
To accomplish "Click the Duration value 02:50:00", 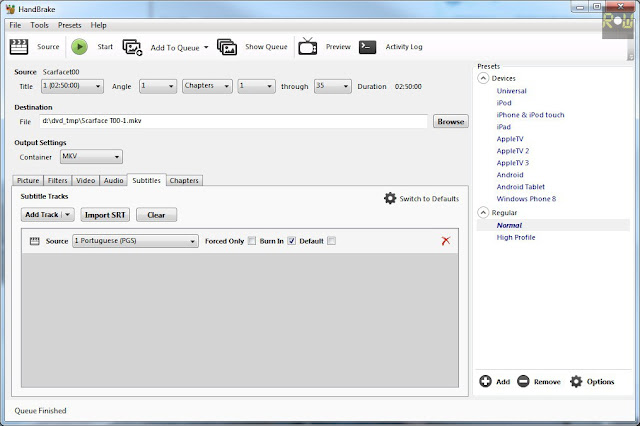I will point(408,87).
